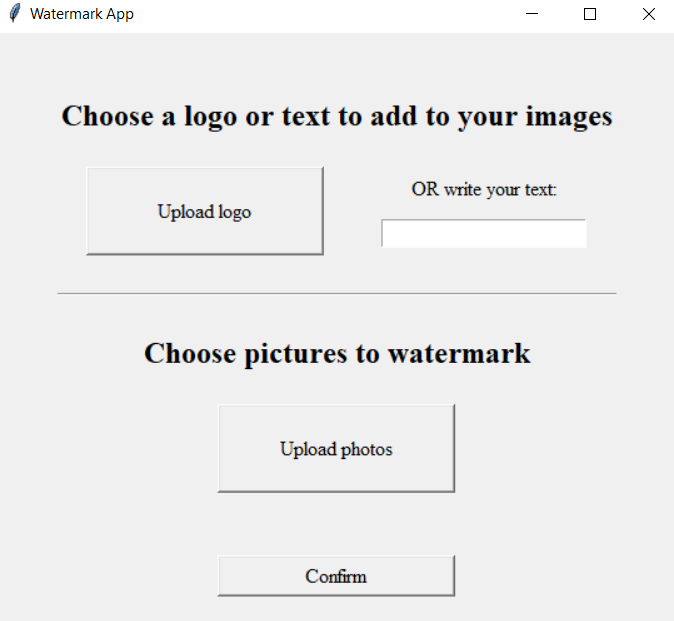The width and height of the screenshot is (674, 621).
Task: Click the word "images" in the top heading
Action: click(569, 116)
